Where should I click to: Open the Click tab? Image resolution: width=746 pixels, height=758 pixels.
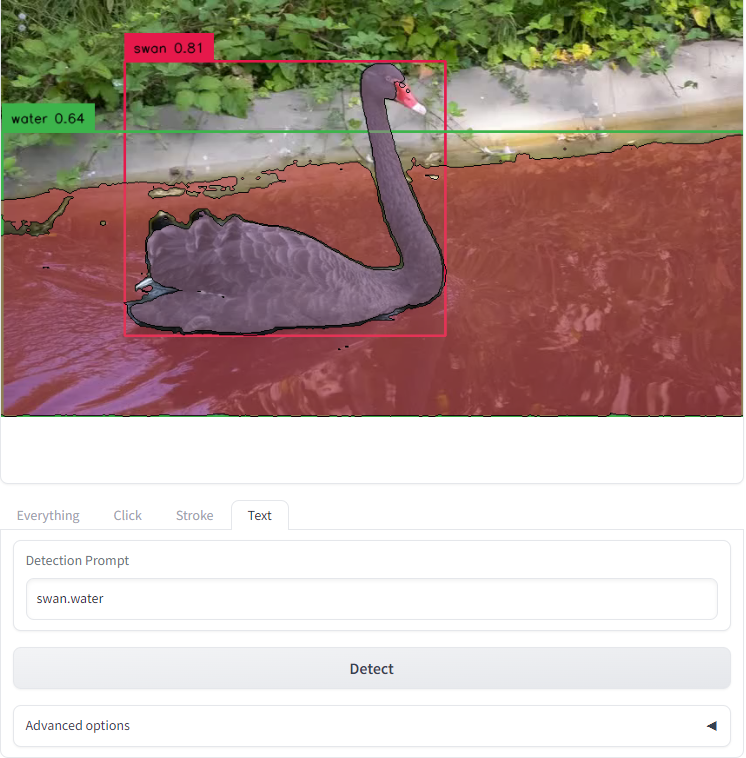click(127, 515)
